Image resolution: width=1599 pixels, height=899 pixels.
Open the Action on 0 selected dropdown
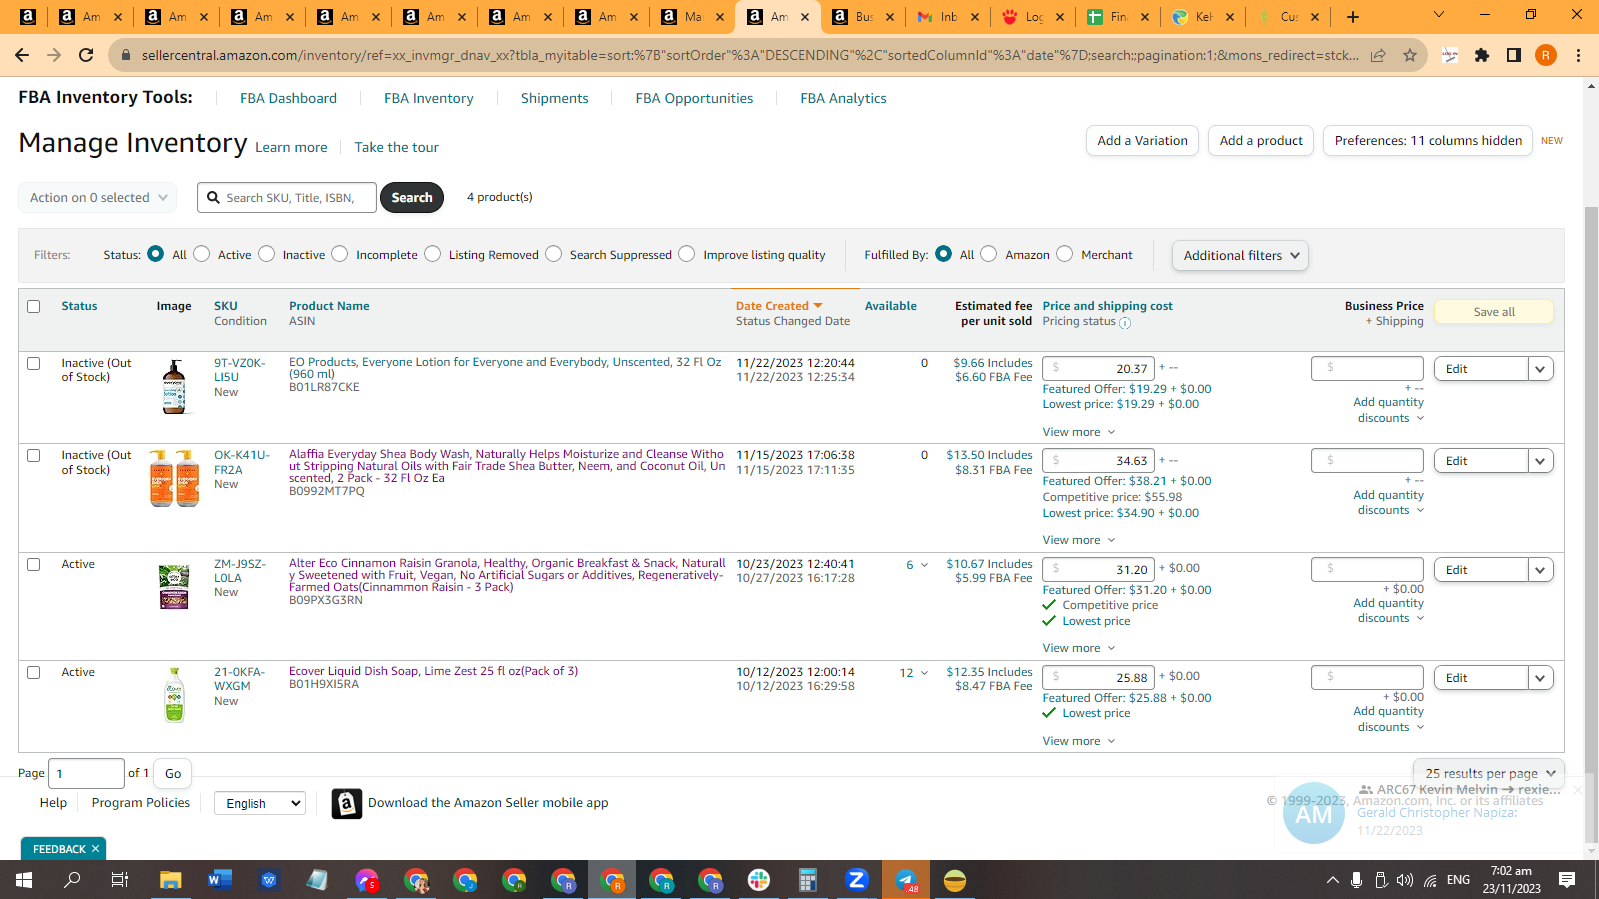[x=98, y=197]
